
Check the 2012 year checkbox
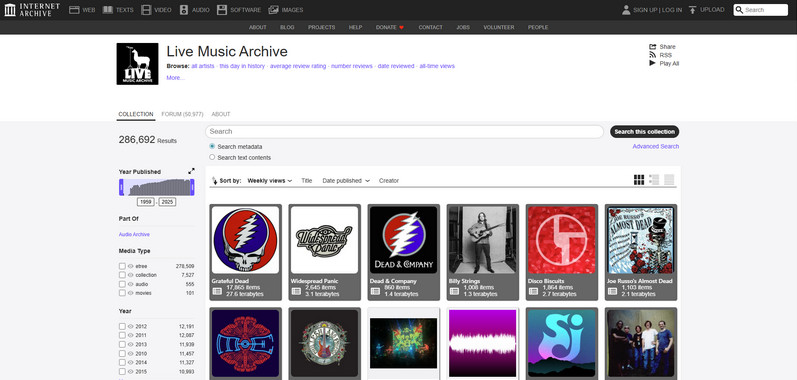click(x=122, y=327)
